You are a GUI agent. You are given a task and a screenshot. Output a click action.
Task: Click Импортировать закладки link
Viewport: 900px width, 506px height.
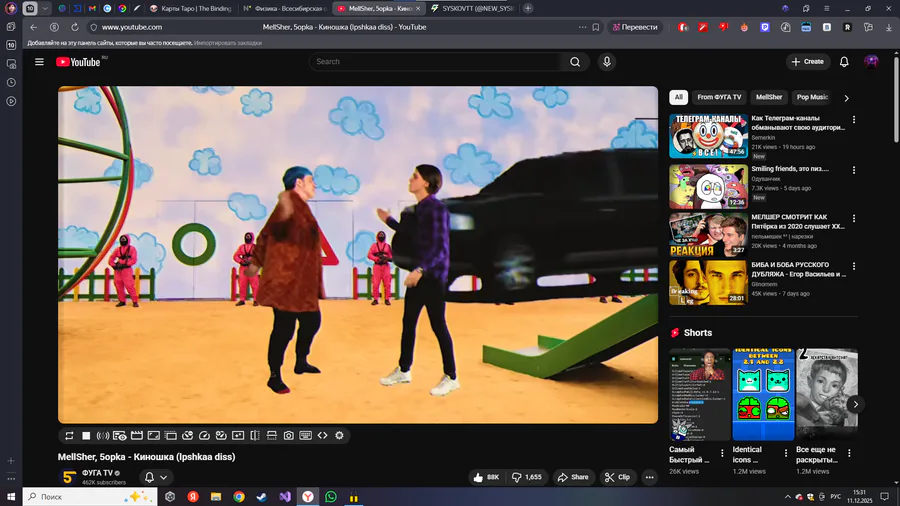228,43
